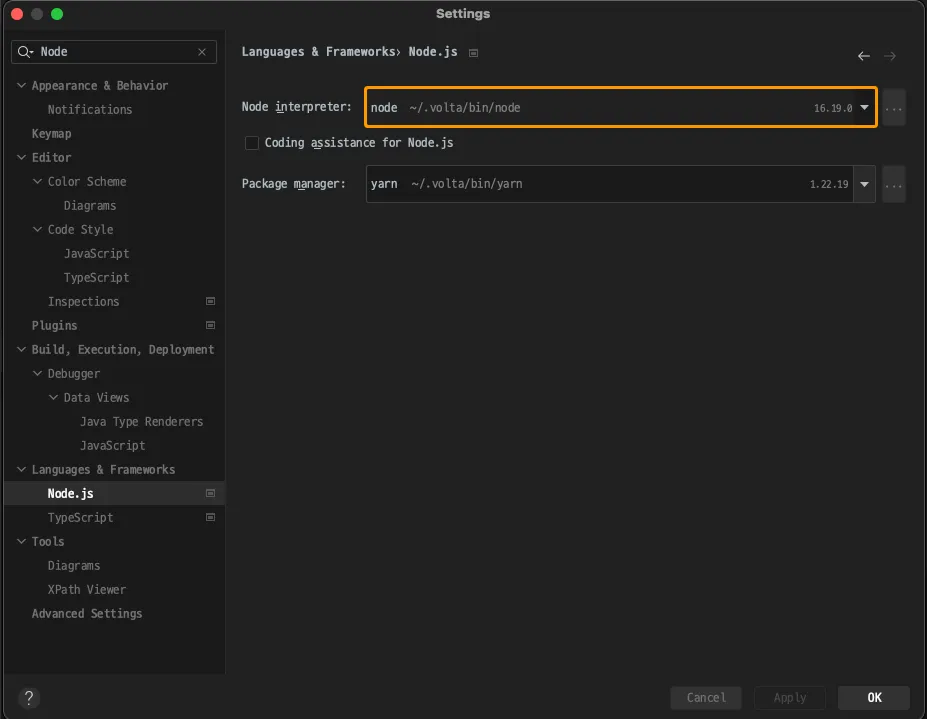
Task: Click the Node search input field
Action: click(x=114, y=52)
